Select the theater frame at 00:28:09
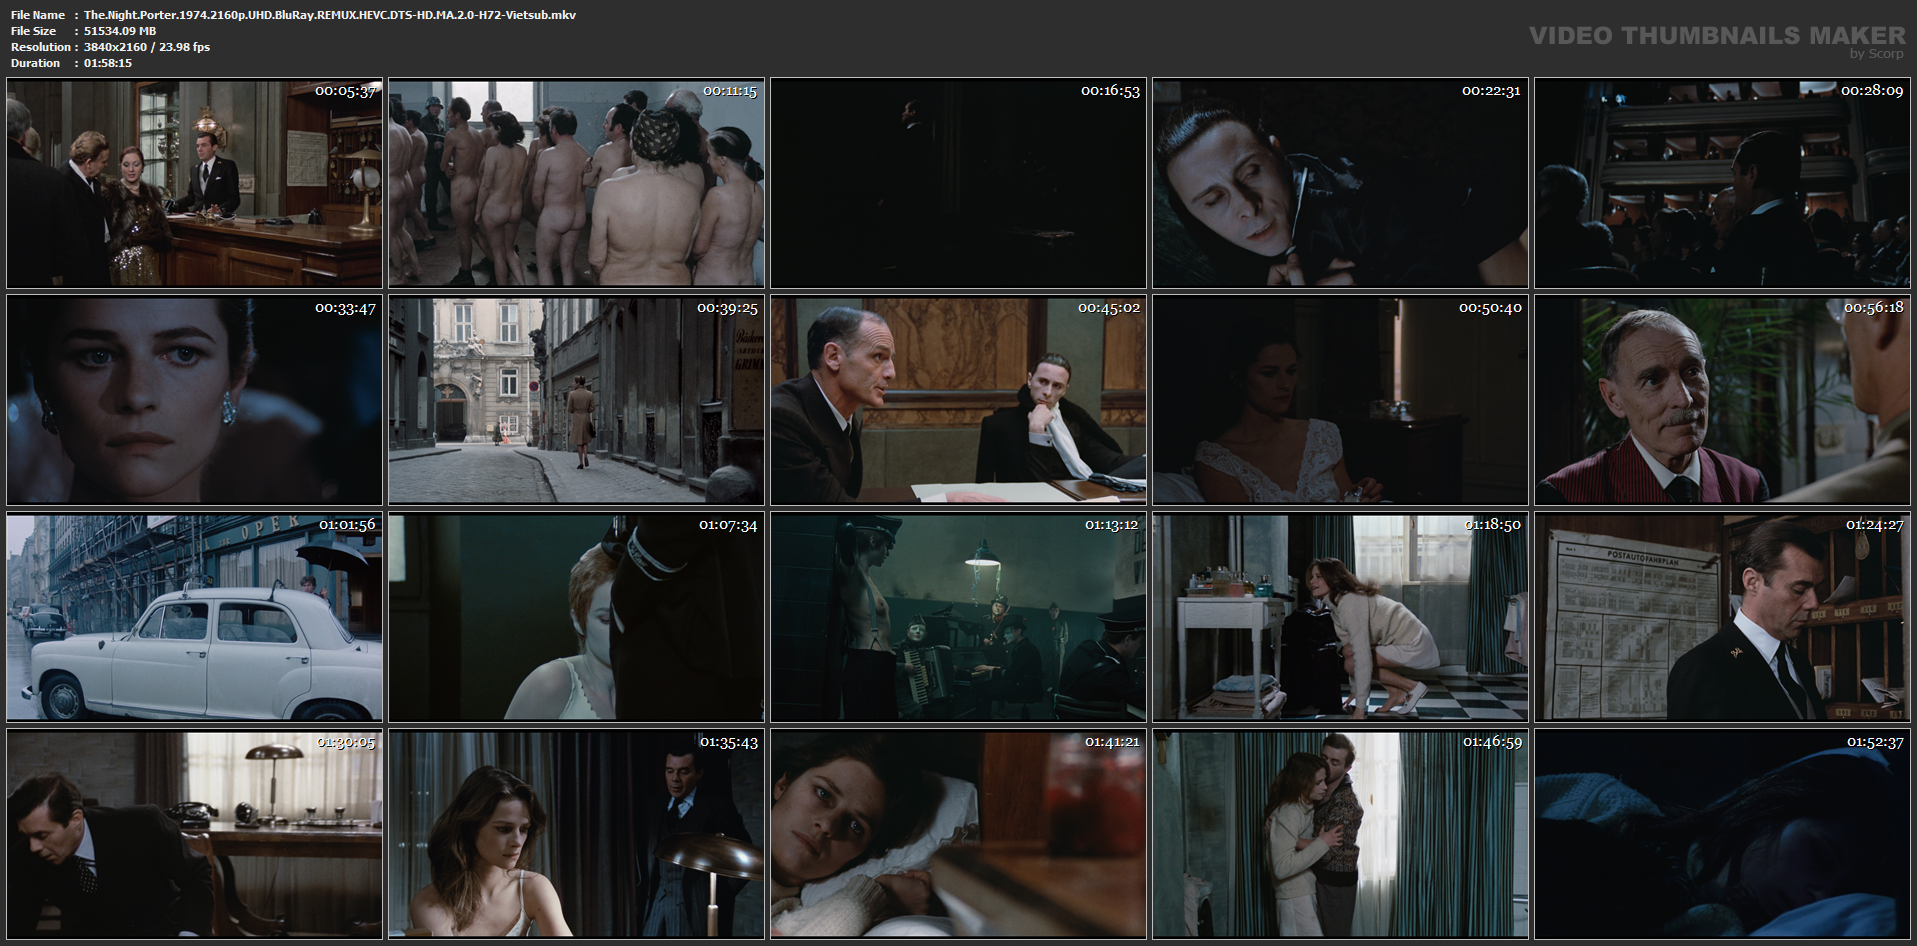Viewport: 1917px width, 946px height. pyautogui.click(x=1723, y=183)
